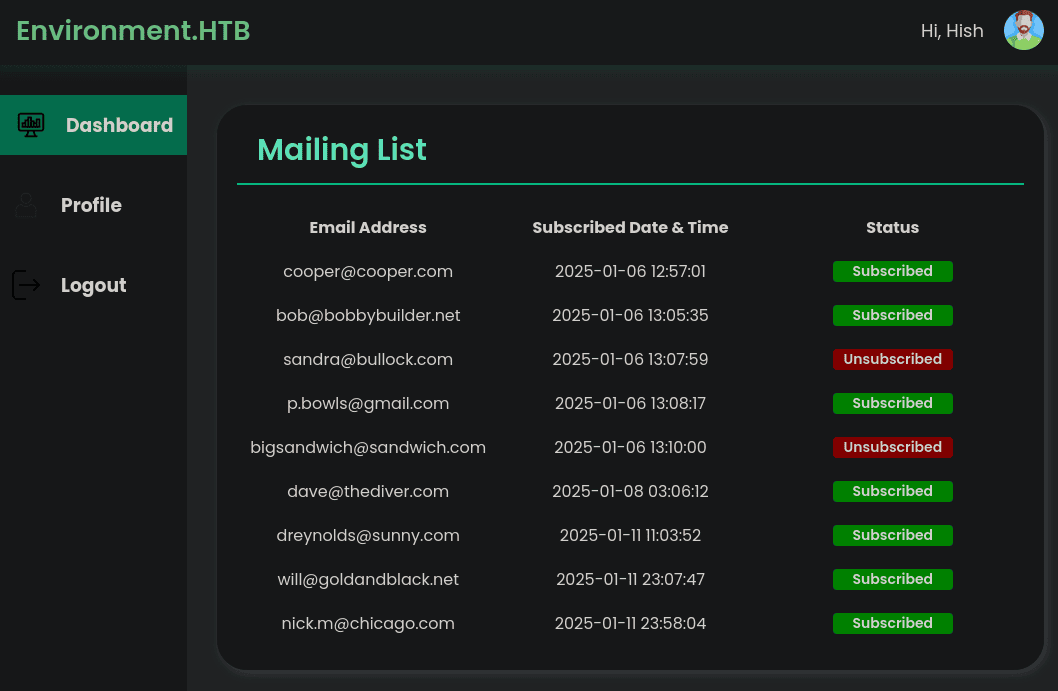Click the Status column header
Viewport: 1058px width, 691px height.
(892, 227)
